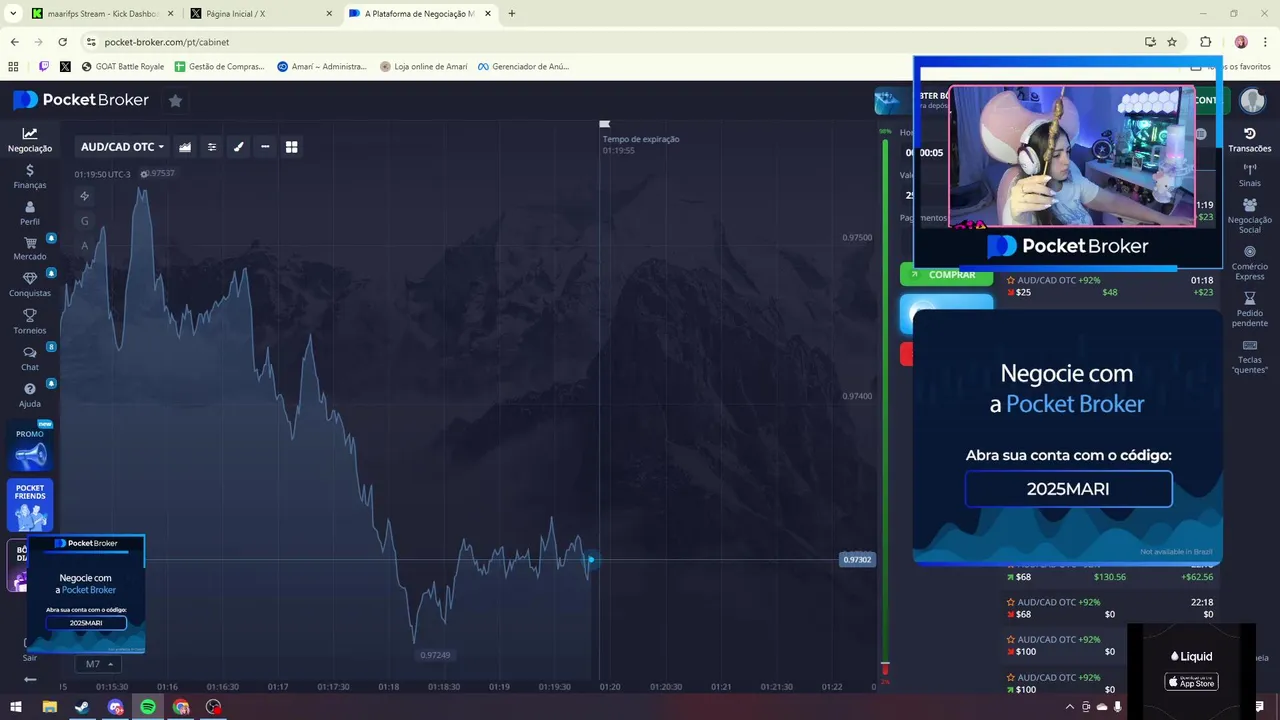Open the Negociação Social panel
This screenshot has width=1280, height=720.
tap(1250, 216)
